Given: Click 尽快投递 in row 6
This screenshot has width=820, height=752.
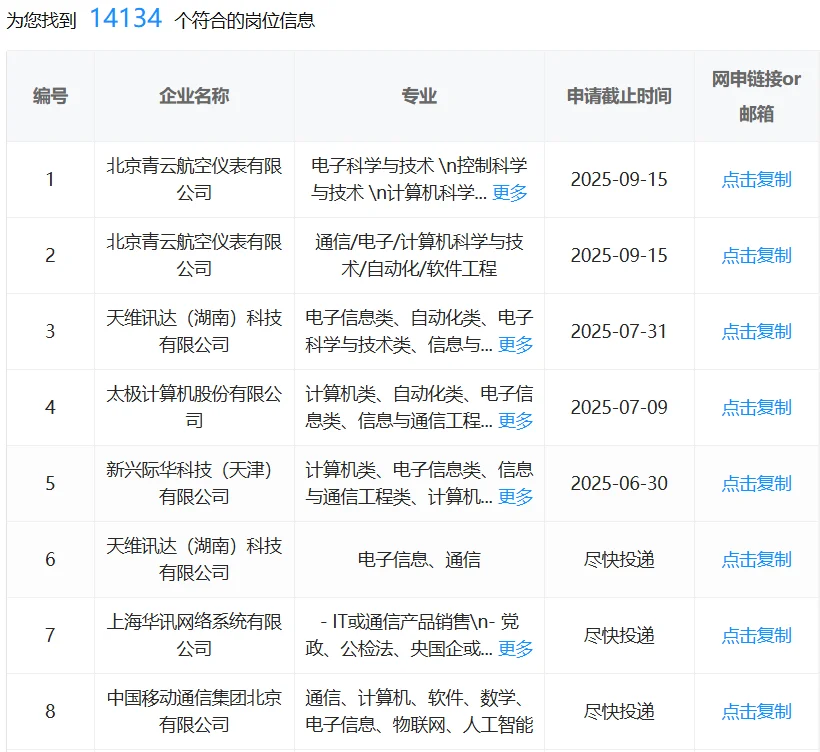Looking at the screenshot, I should pos(619,559).
